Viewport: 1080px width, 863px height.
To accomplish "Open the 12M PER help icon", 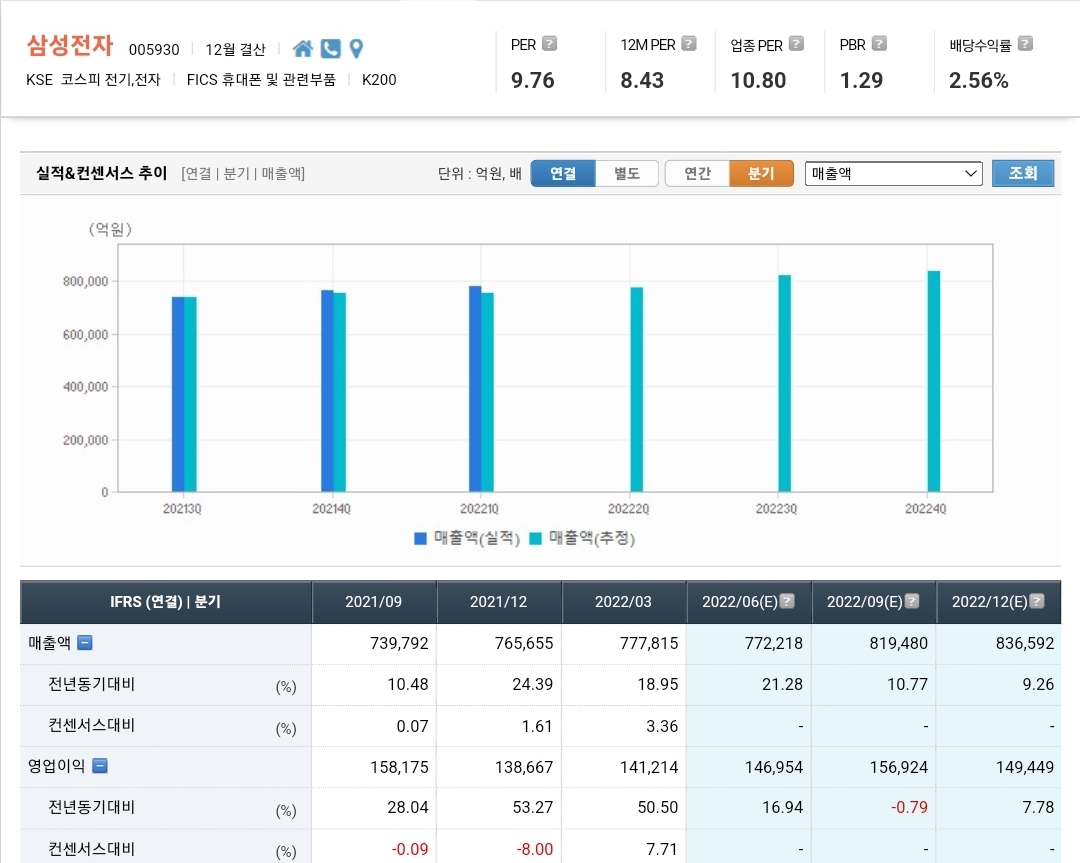I will 689,43.
